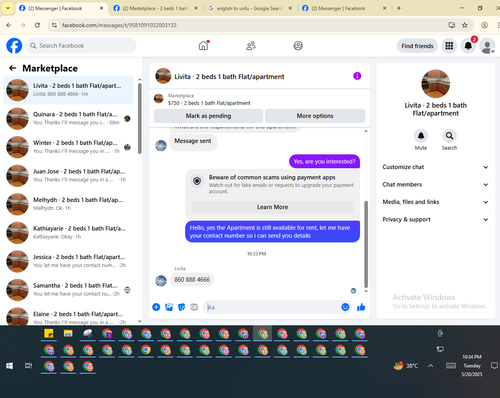Open the Winter conversation
Image resolution: width=500 pixels, height=398 pixels.
68,147
